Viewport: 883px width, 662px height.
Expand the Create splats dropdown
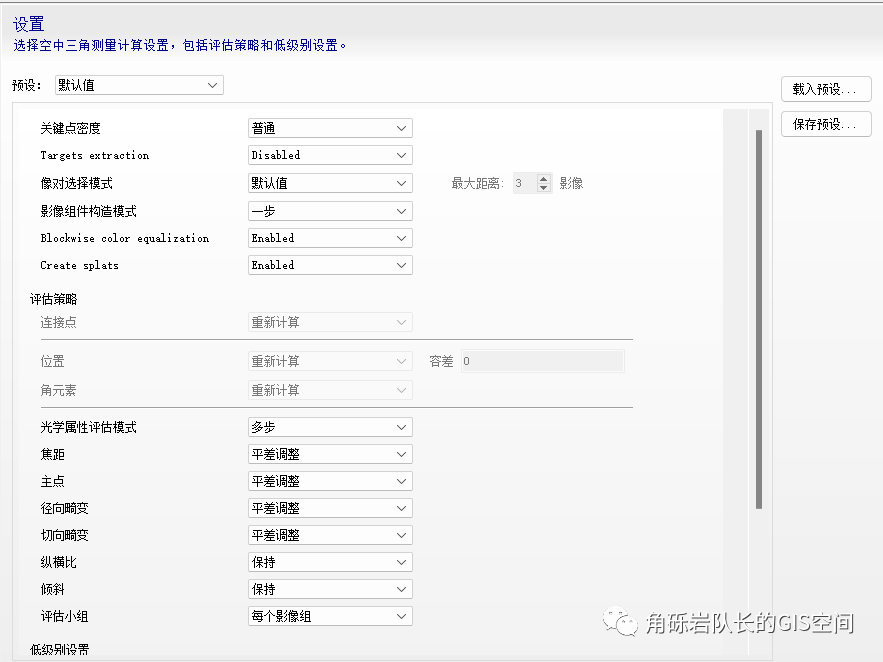point(329,266)
